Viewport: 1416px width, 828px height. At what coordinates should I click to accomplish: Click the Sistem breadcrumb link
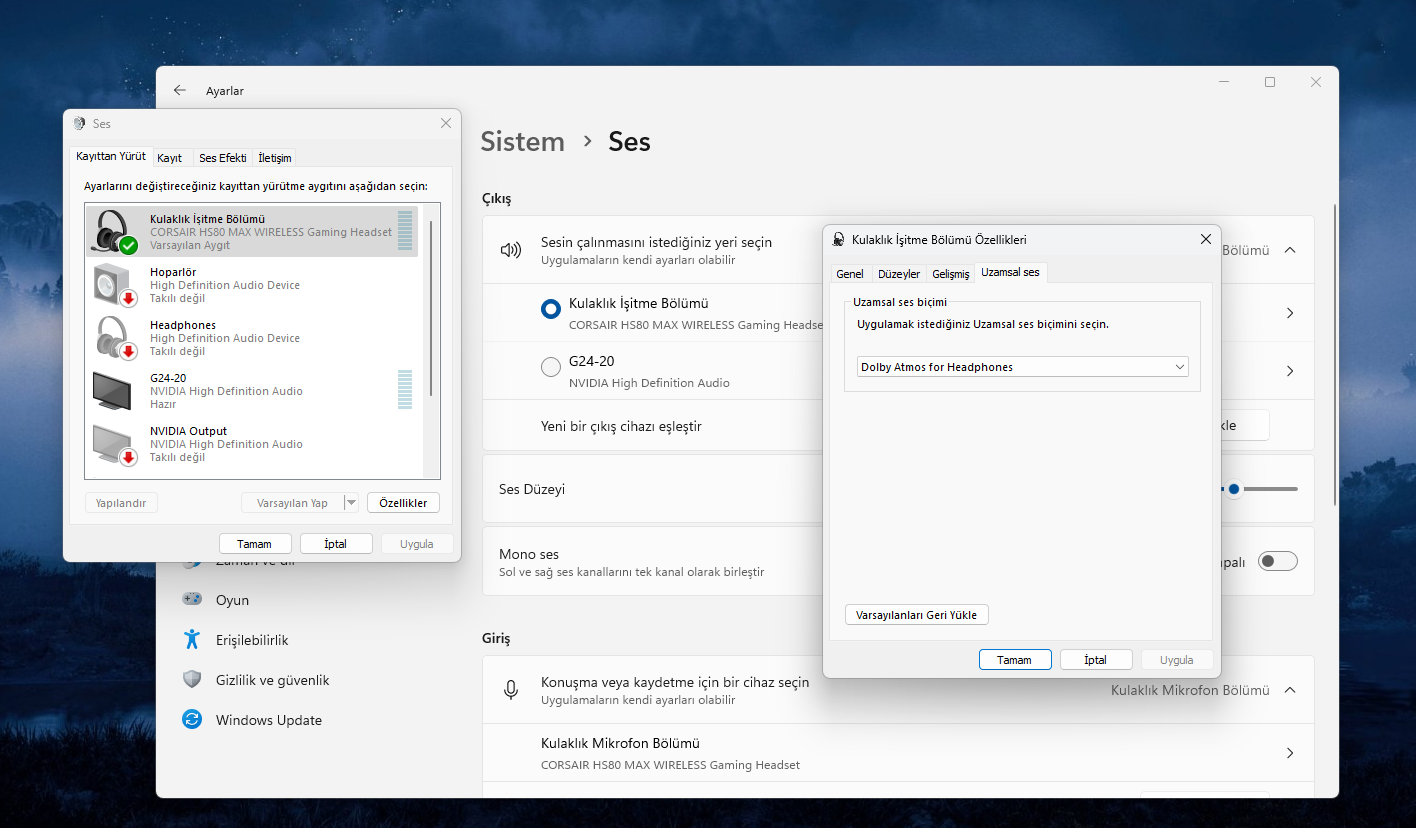(522, 141)
